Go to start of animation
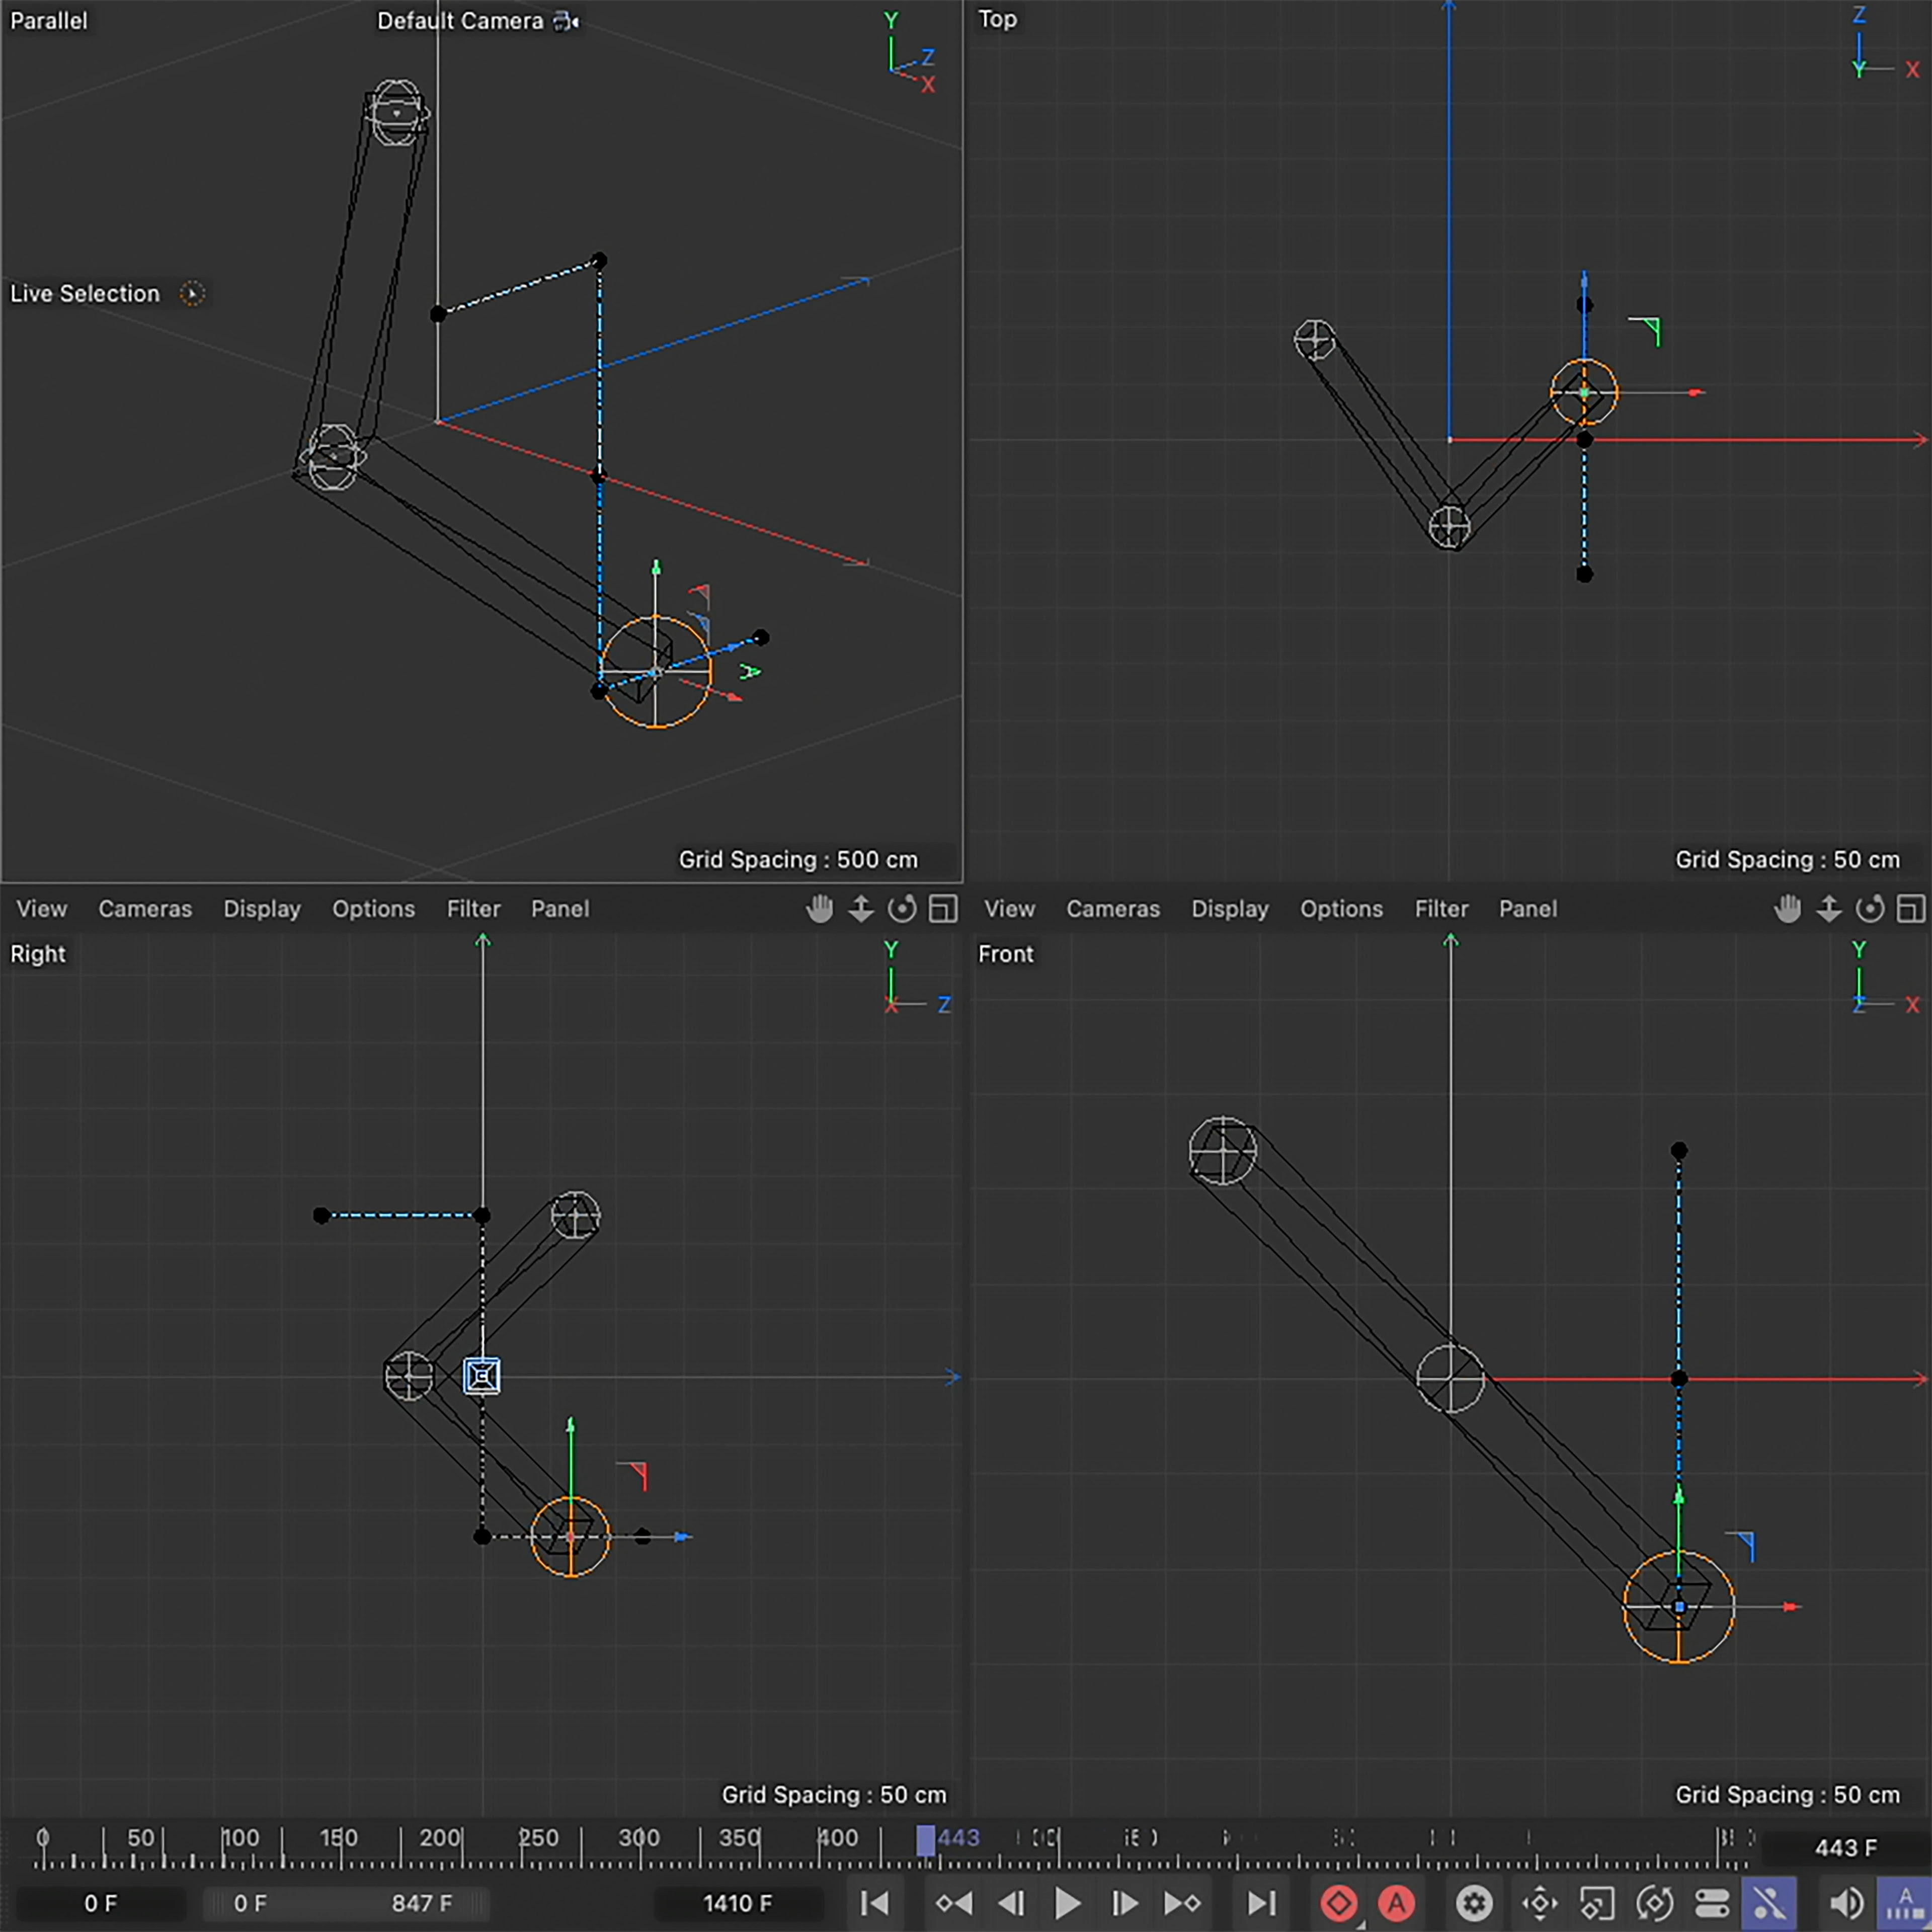The height and width of the screenshot is (1932, 1932). click(x=875, y=1903)
